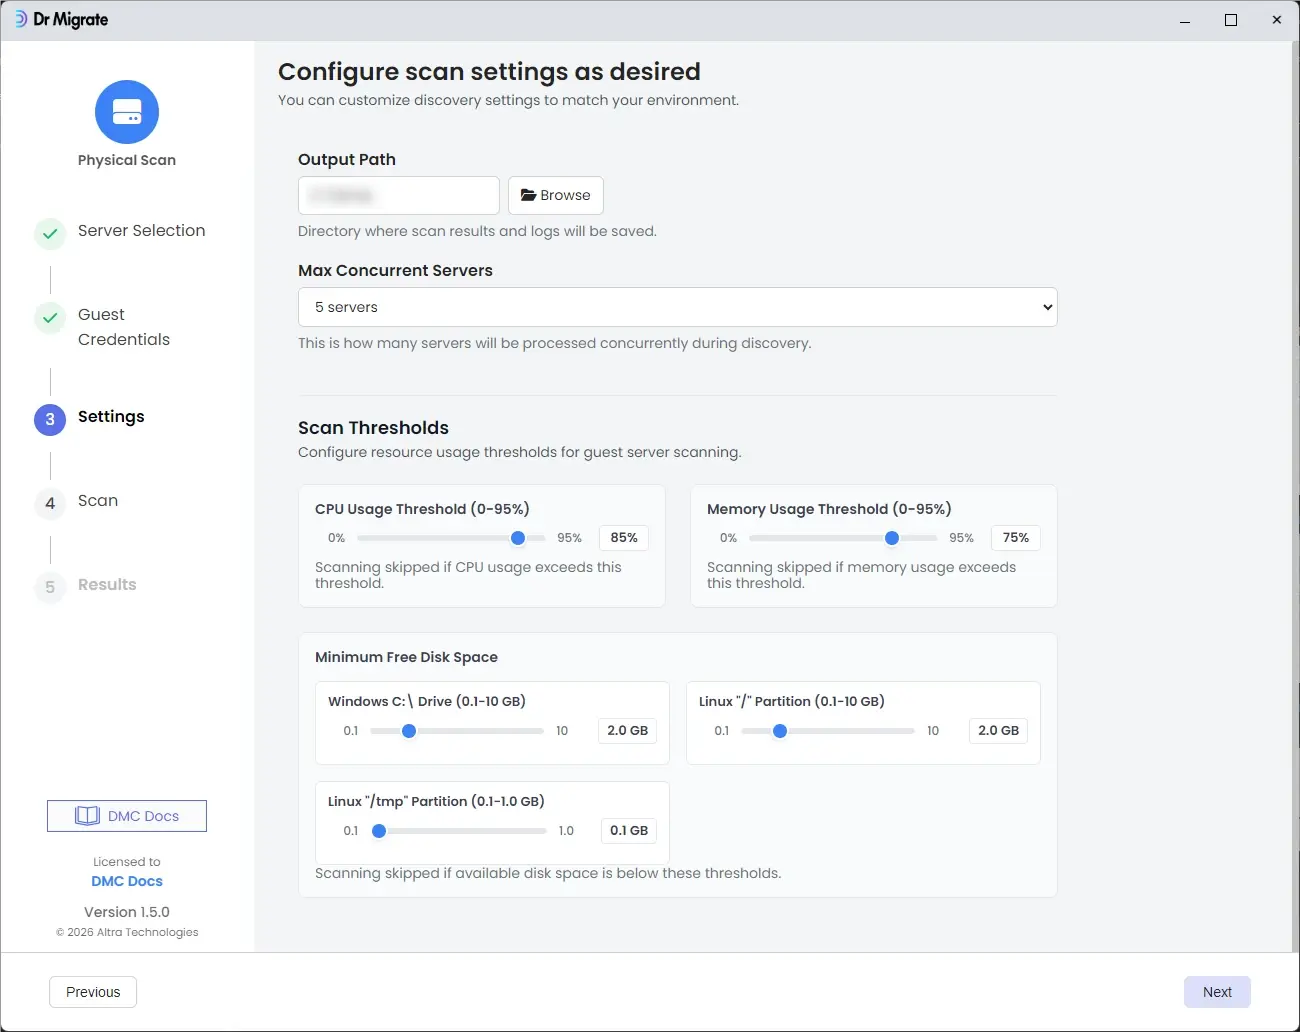Click the Version 1.5.0 text
Screen dimensions: 1300x1032
coord(127,912)
